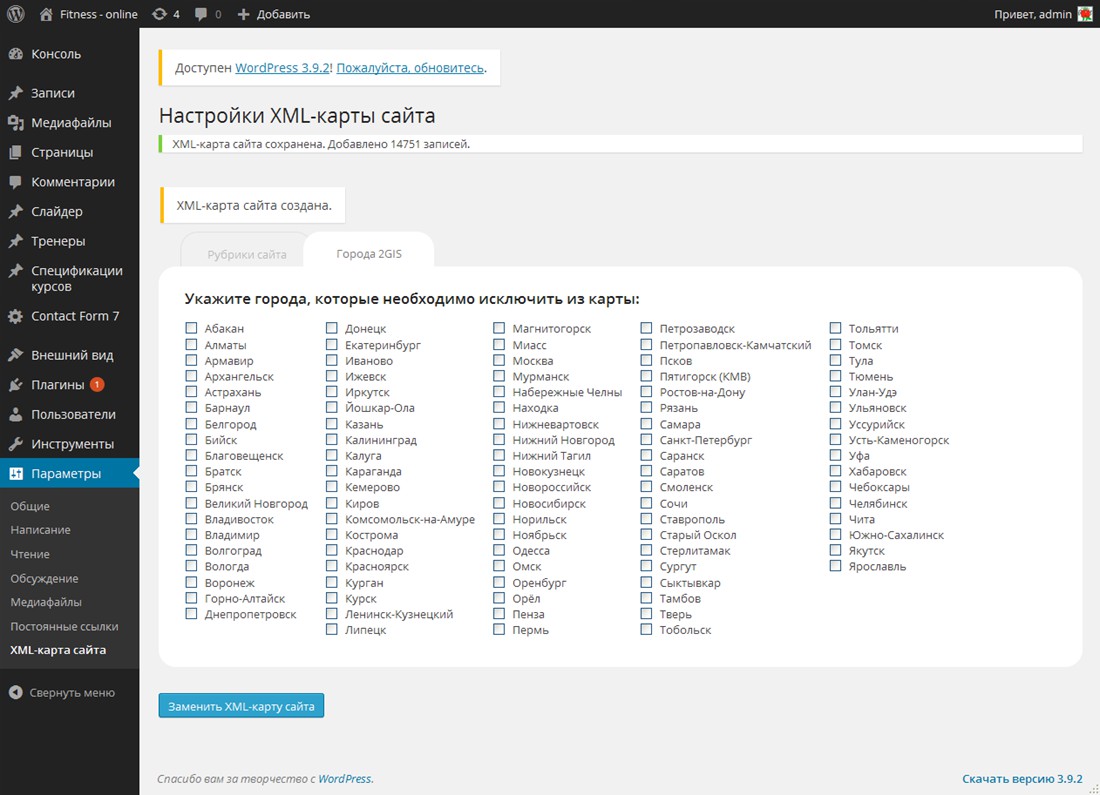Open the Написание submenu item
Viewport: 1100px width, 795px height.
[41, 530]
